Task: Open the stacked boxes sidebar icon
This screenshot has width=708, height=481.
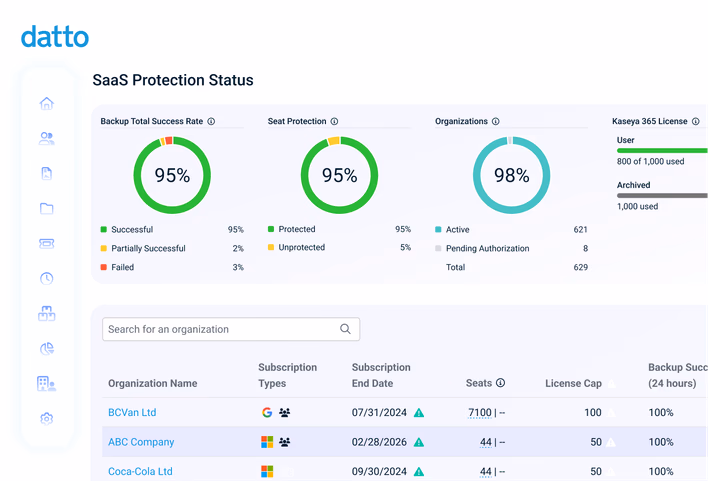Action: point(47,313)
